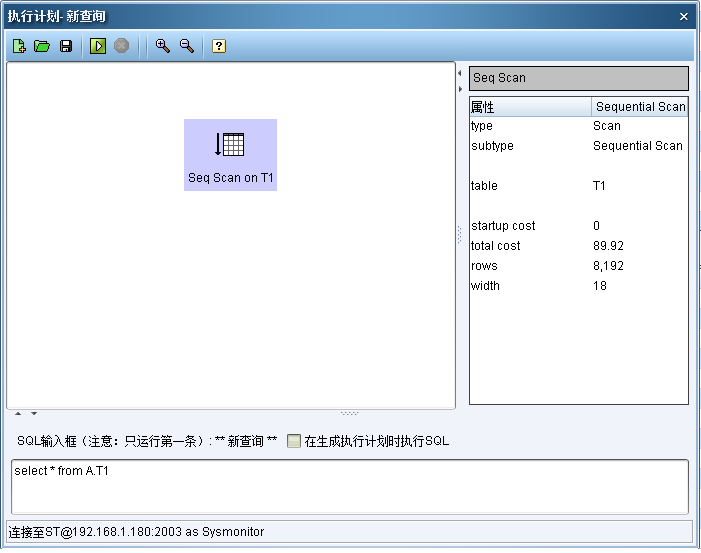The width and height of the screenshot is (701, 553).
Task: Close the execution plan window
Action: point(684,17)
